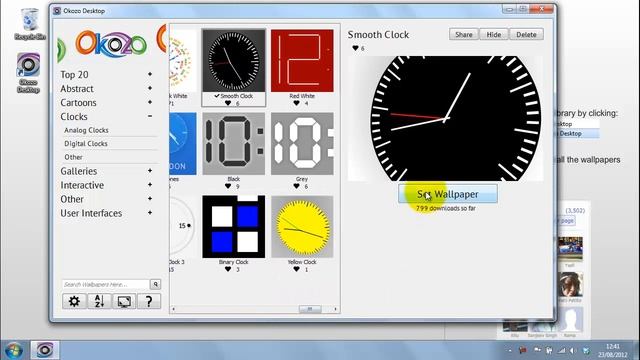The height and width of the screenshot is (360, 640).
Task: Select Analog Clocks subcategory
Action: [86, 130]
